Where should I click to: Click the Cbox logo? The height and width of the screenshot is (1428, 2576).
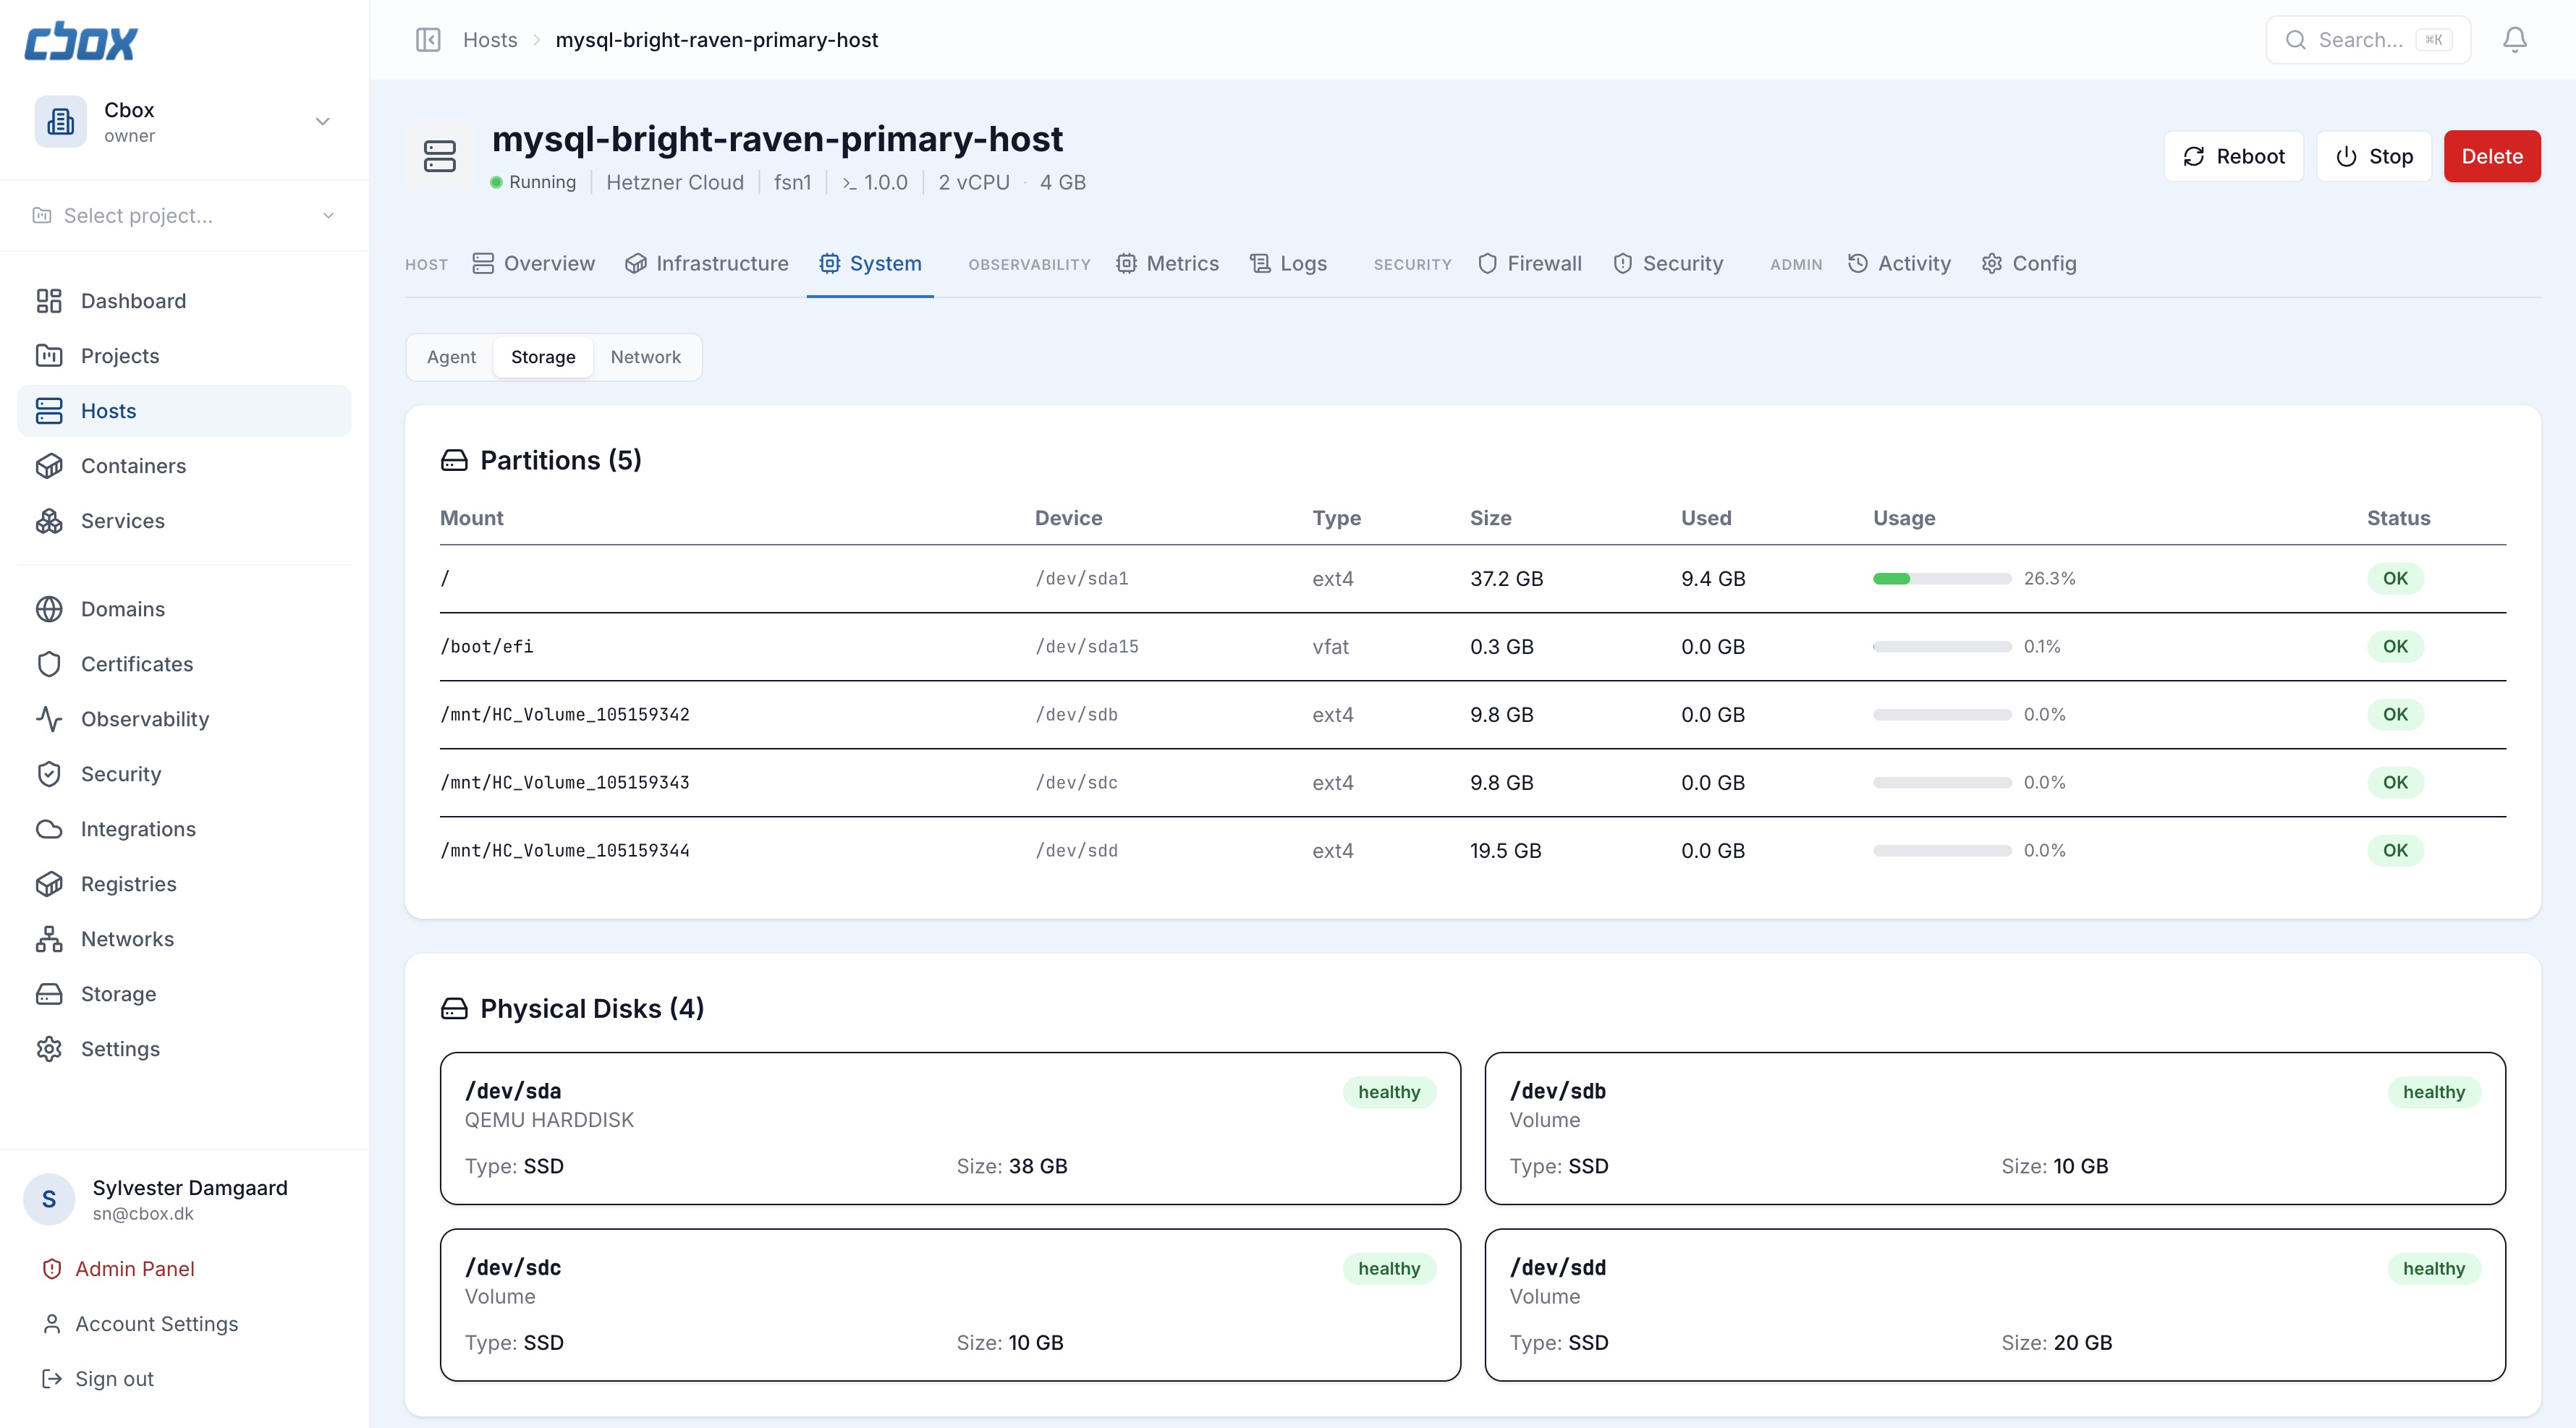point(80,42)
